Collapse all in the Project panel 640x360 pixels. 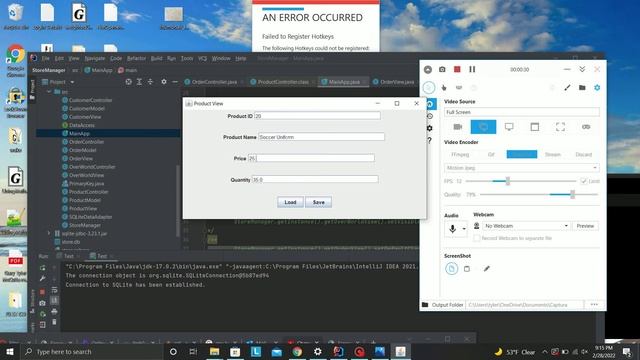pyautogui.click(x=150, y=82)
